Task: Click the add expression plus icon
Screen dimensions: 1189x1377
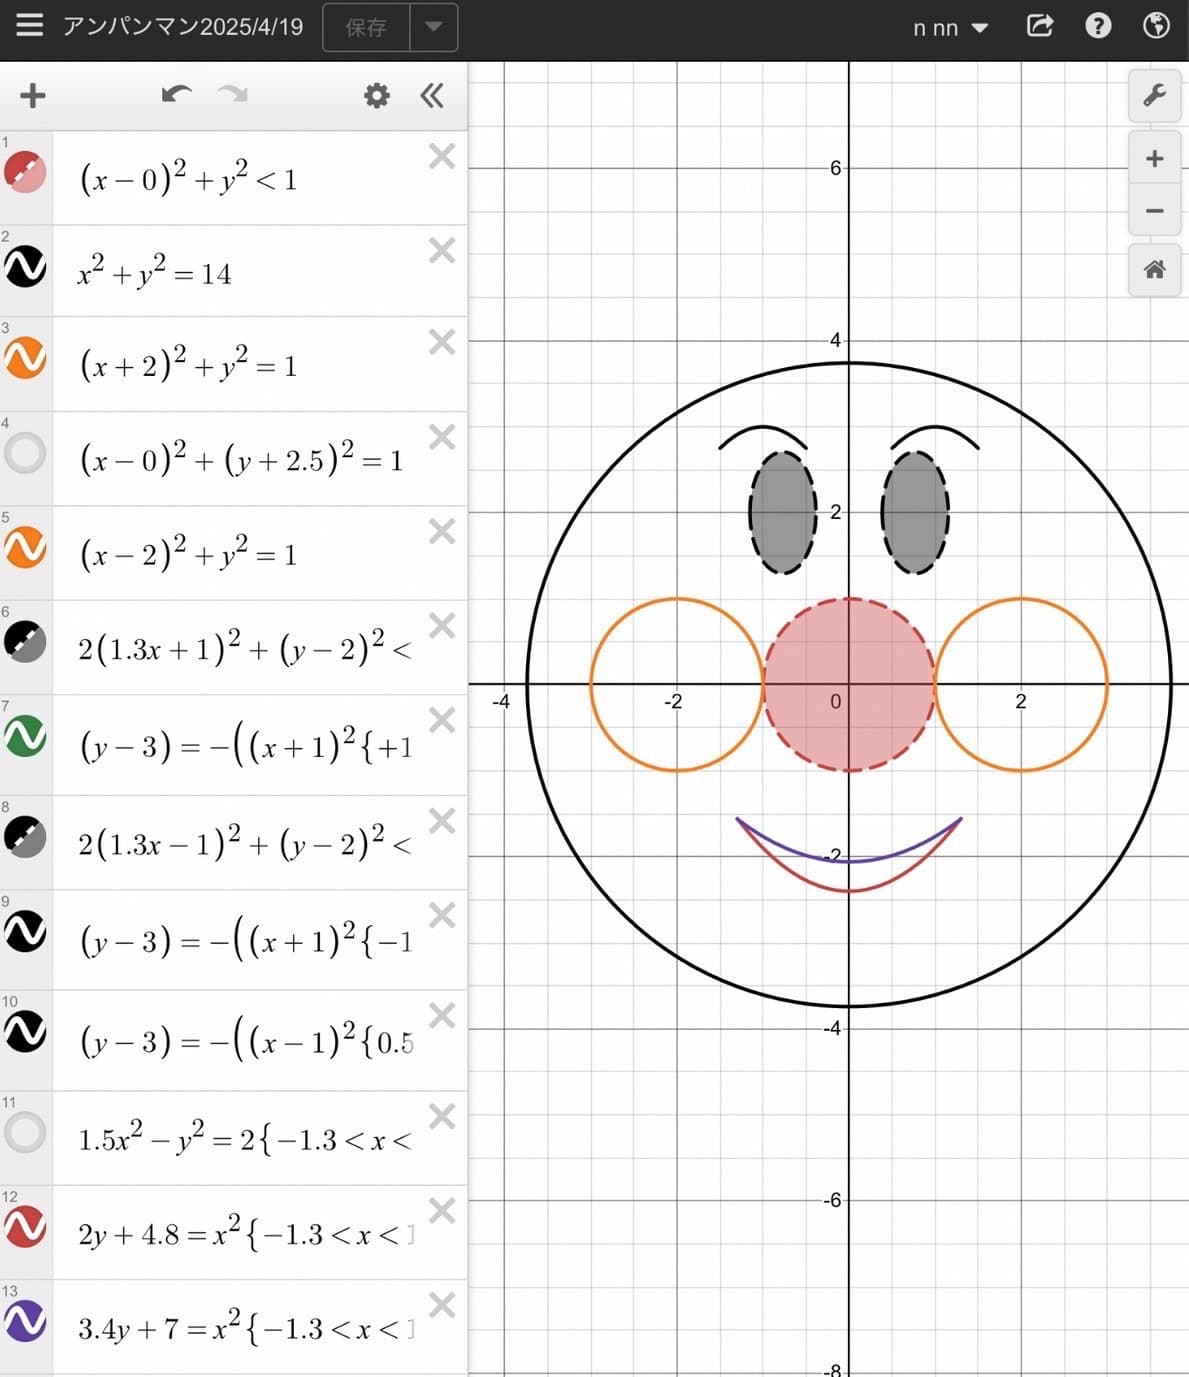Action: tap(33, 96)
